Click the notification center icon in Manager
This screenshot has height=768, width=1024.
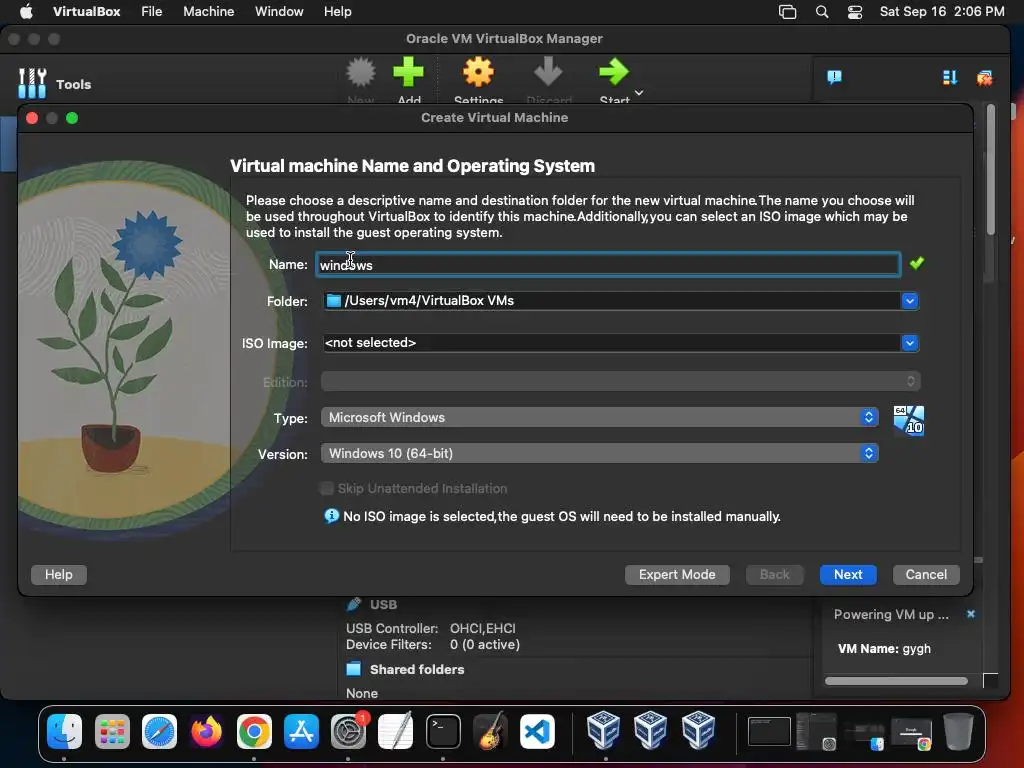coord(834,78)
